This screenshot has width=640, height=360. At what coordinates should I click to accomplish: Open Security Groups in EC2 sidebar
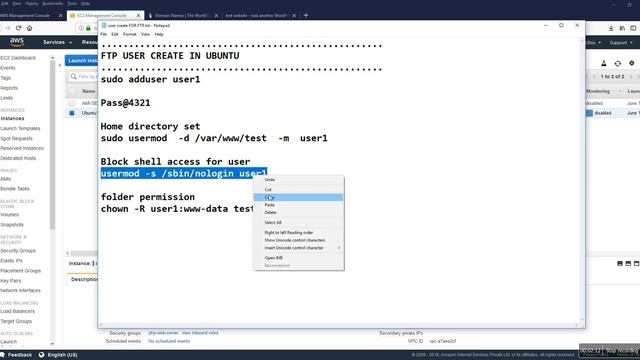point(18,251)
